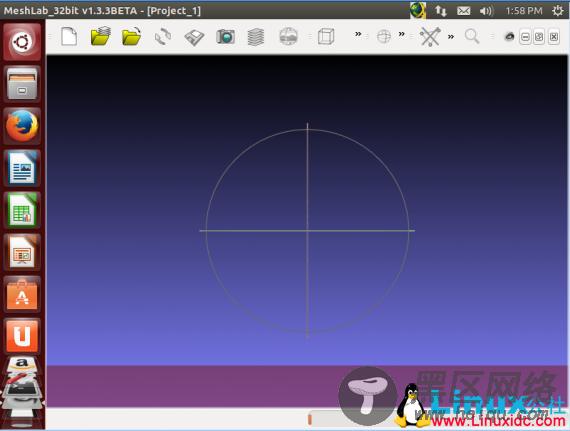Click the 1:58 PM clock indicator

(524, 11)
